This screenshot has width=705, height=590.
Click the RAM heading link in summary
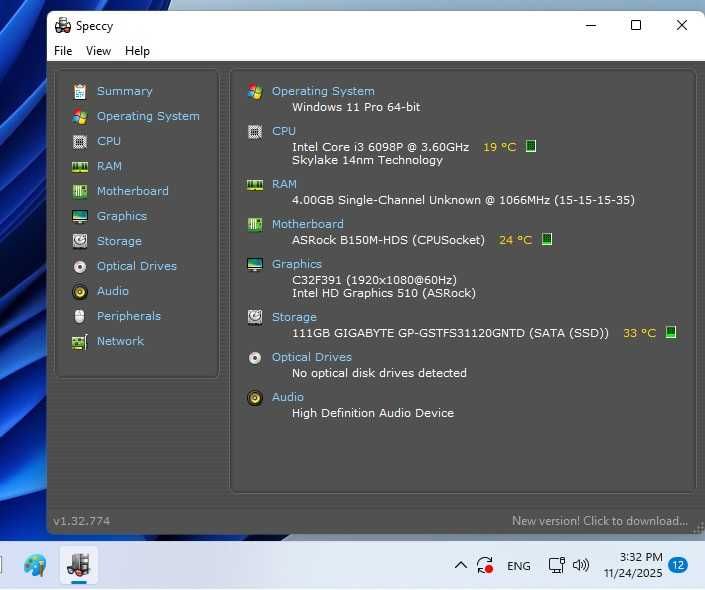pyautogui.click(x=284, y=185)
